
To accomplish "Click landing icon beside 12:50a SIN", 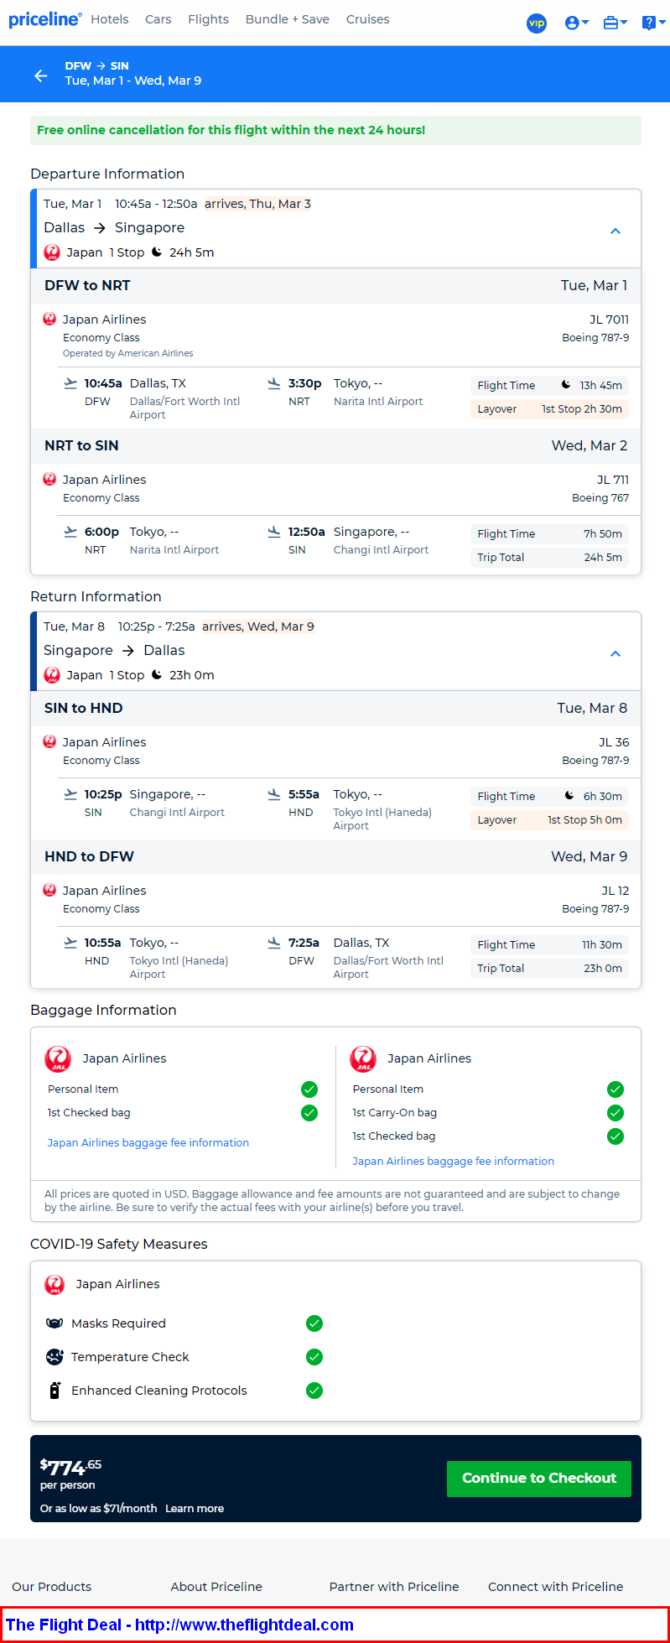I will coord(274,532).
